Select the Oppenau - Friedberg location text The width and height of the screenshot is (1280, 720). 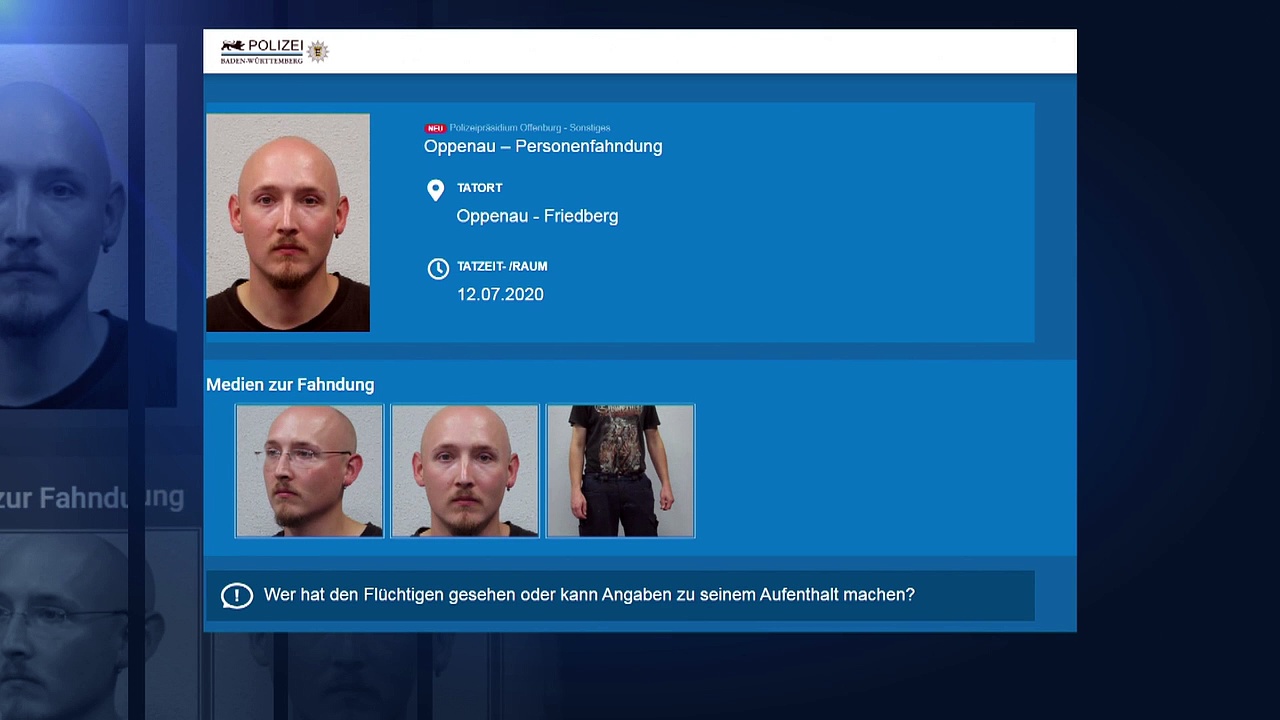tap(537, 216)
